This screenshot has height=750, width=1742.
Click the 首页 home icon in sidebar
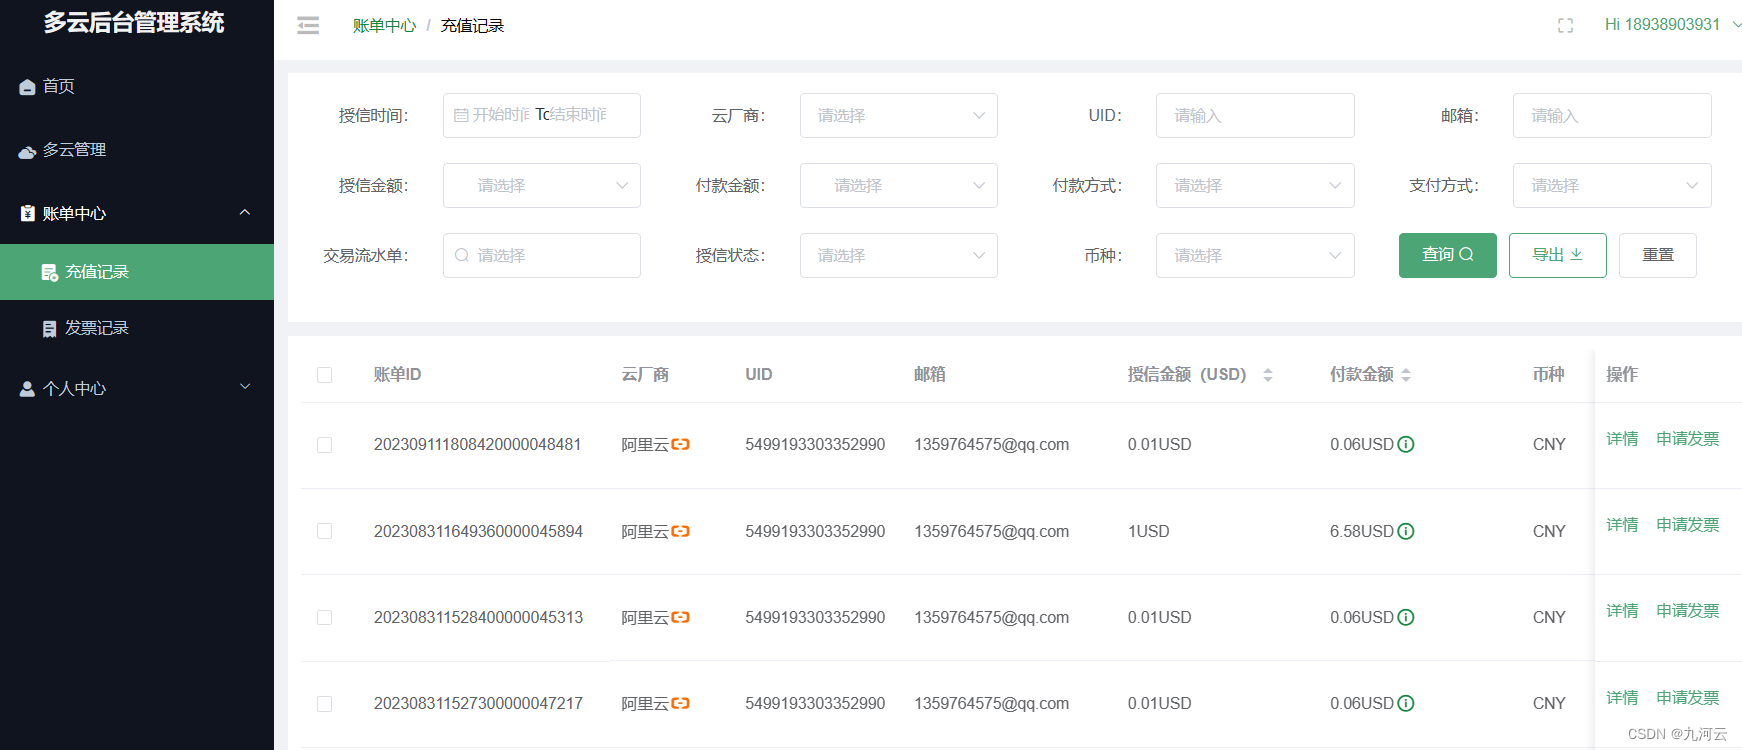coord(28,87)
